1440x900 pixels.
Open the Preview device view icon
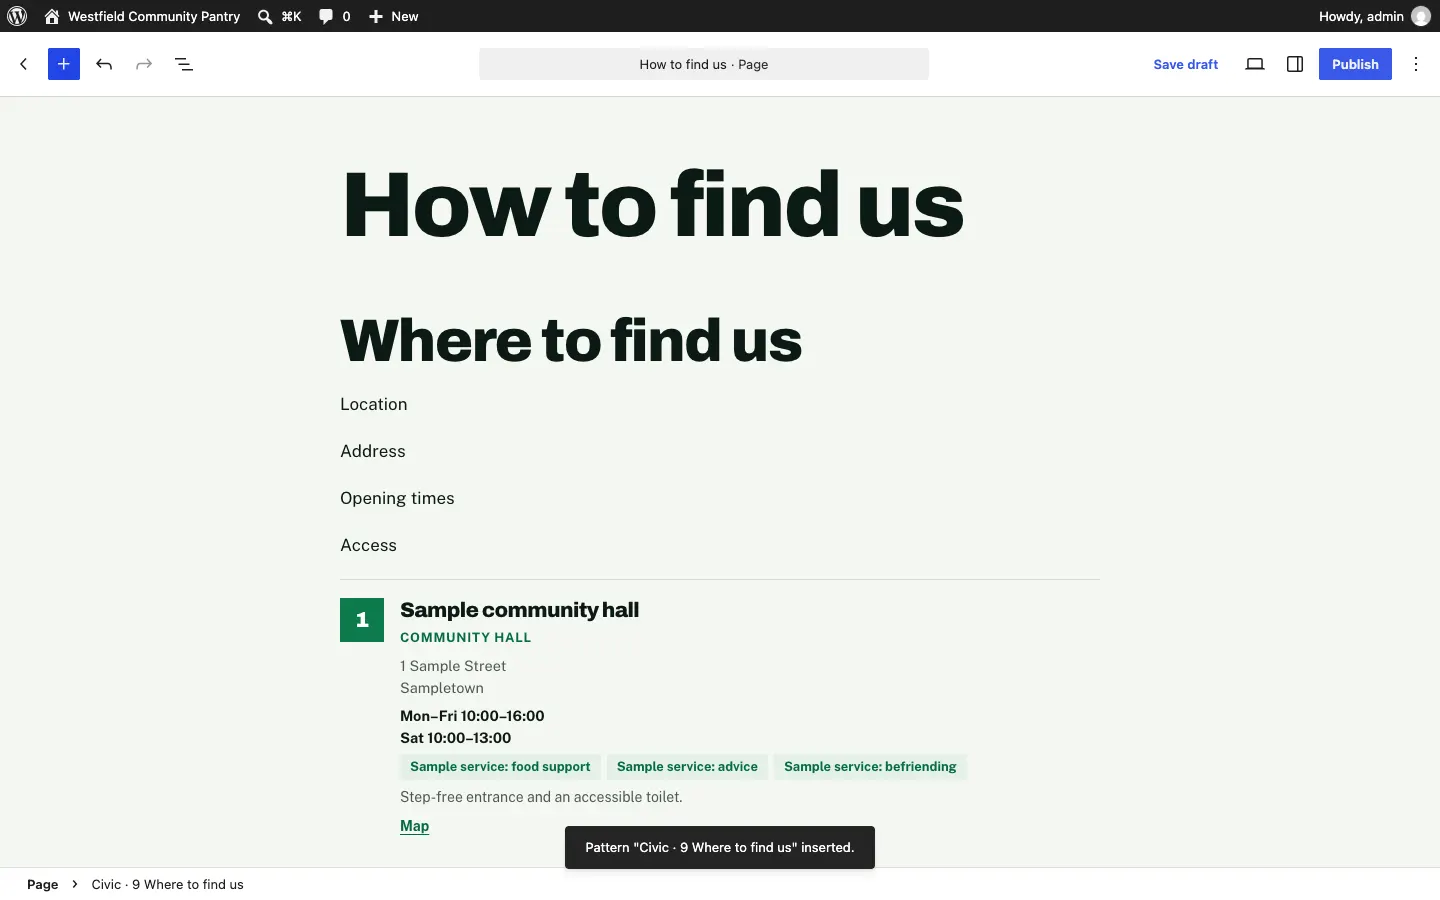click(1255, 64)
